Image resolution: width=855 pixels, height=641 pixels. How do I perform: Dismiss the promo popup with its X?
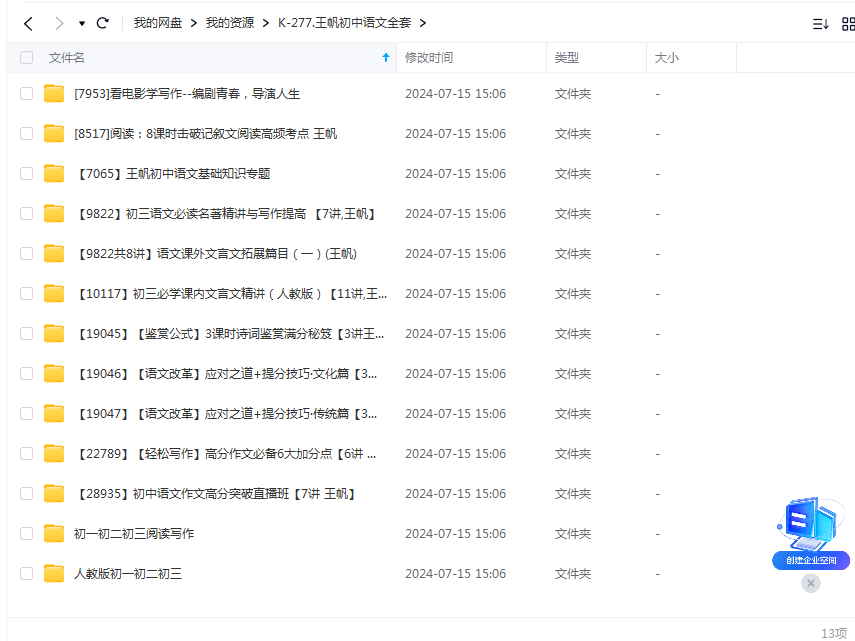pos(810,583)
